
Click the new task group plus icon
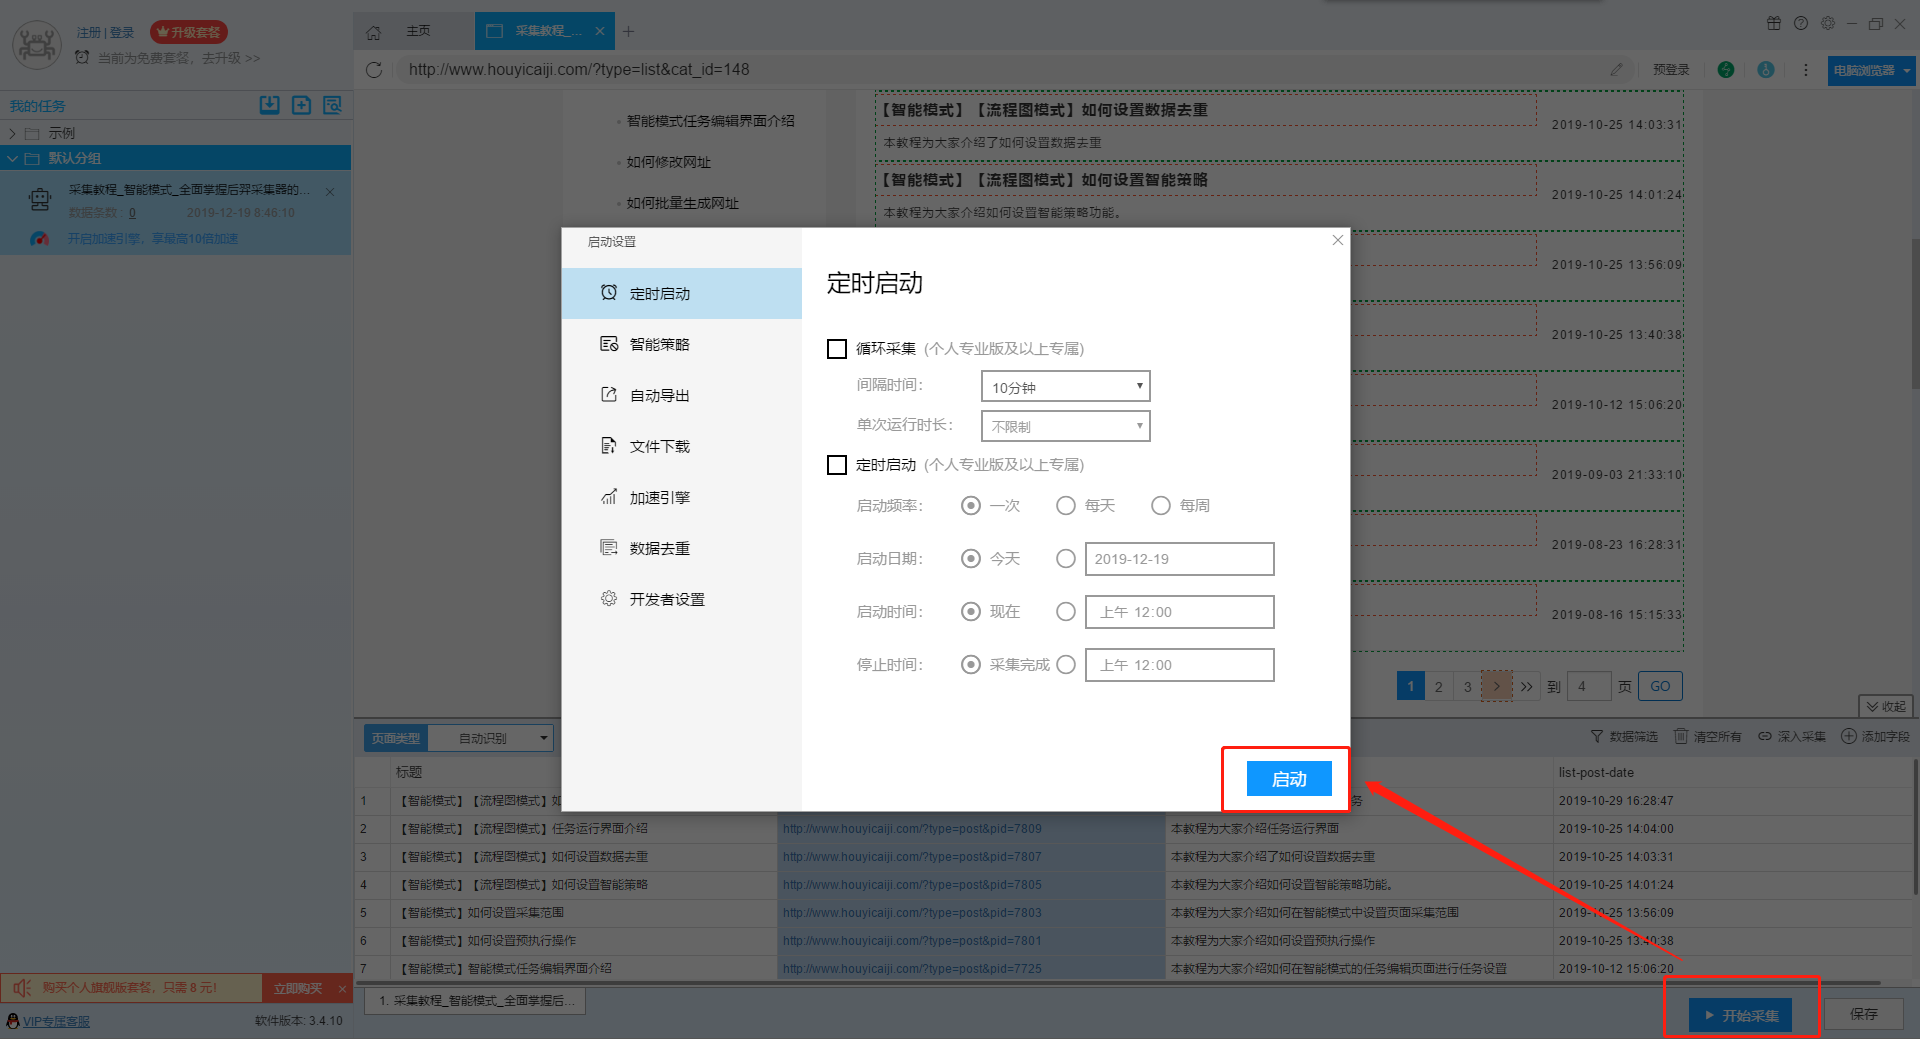click(301, 105)
